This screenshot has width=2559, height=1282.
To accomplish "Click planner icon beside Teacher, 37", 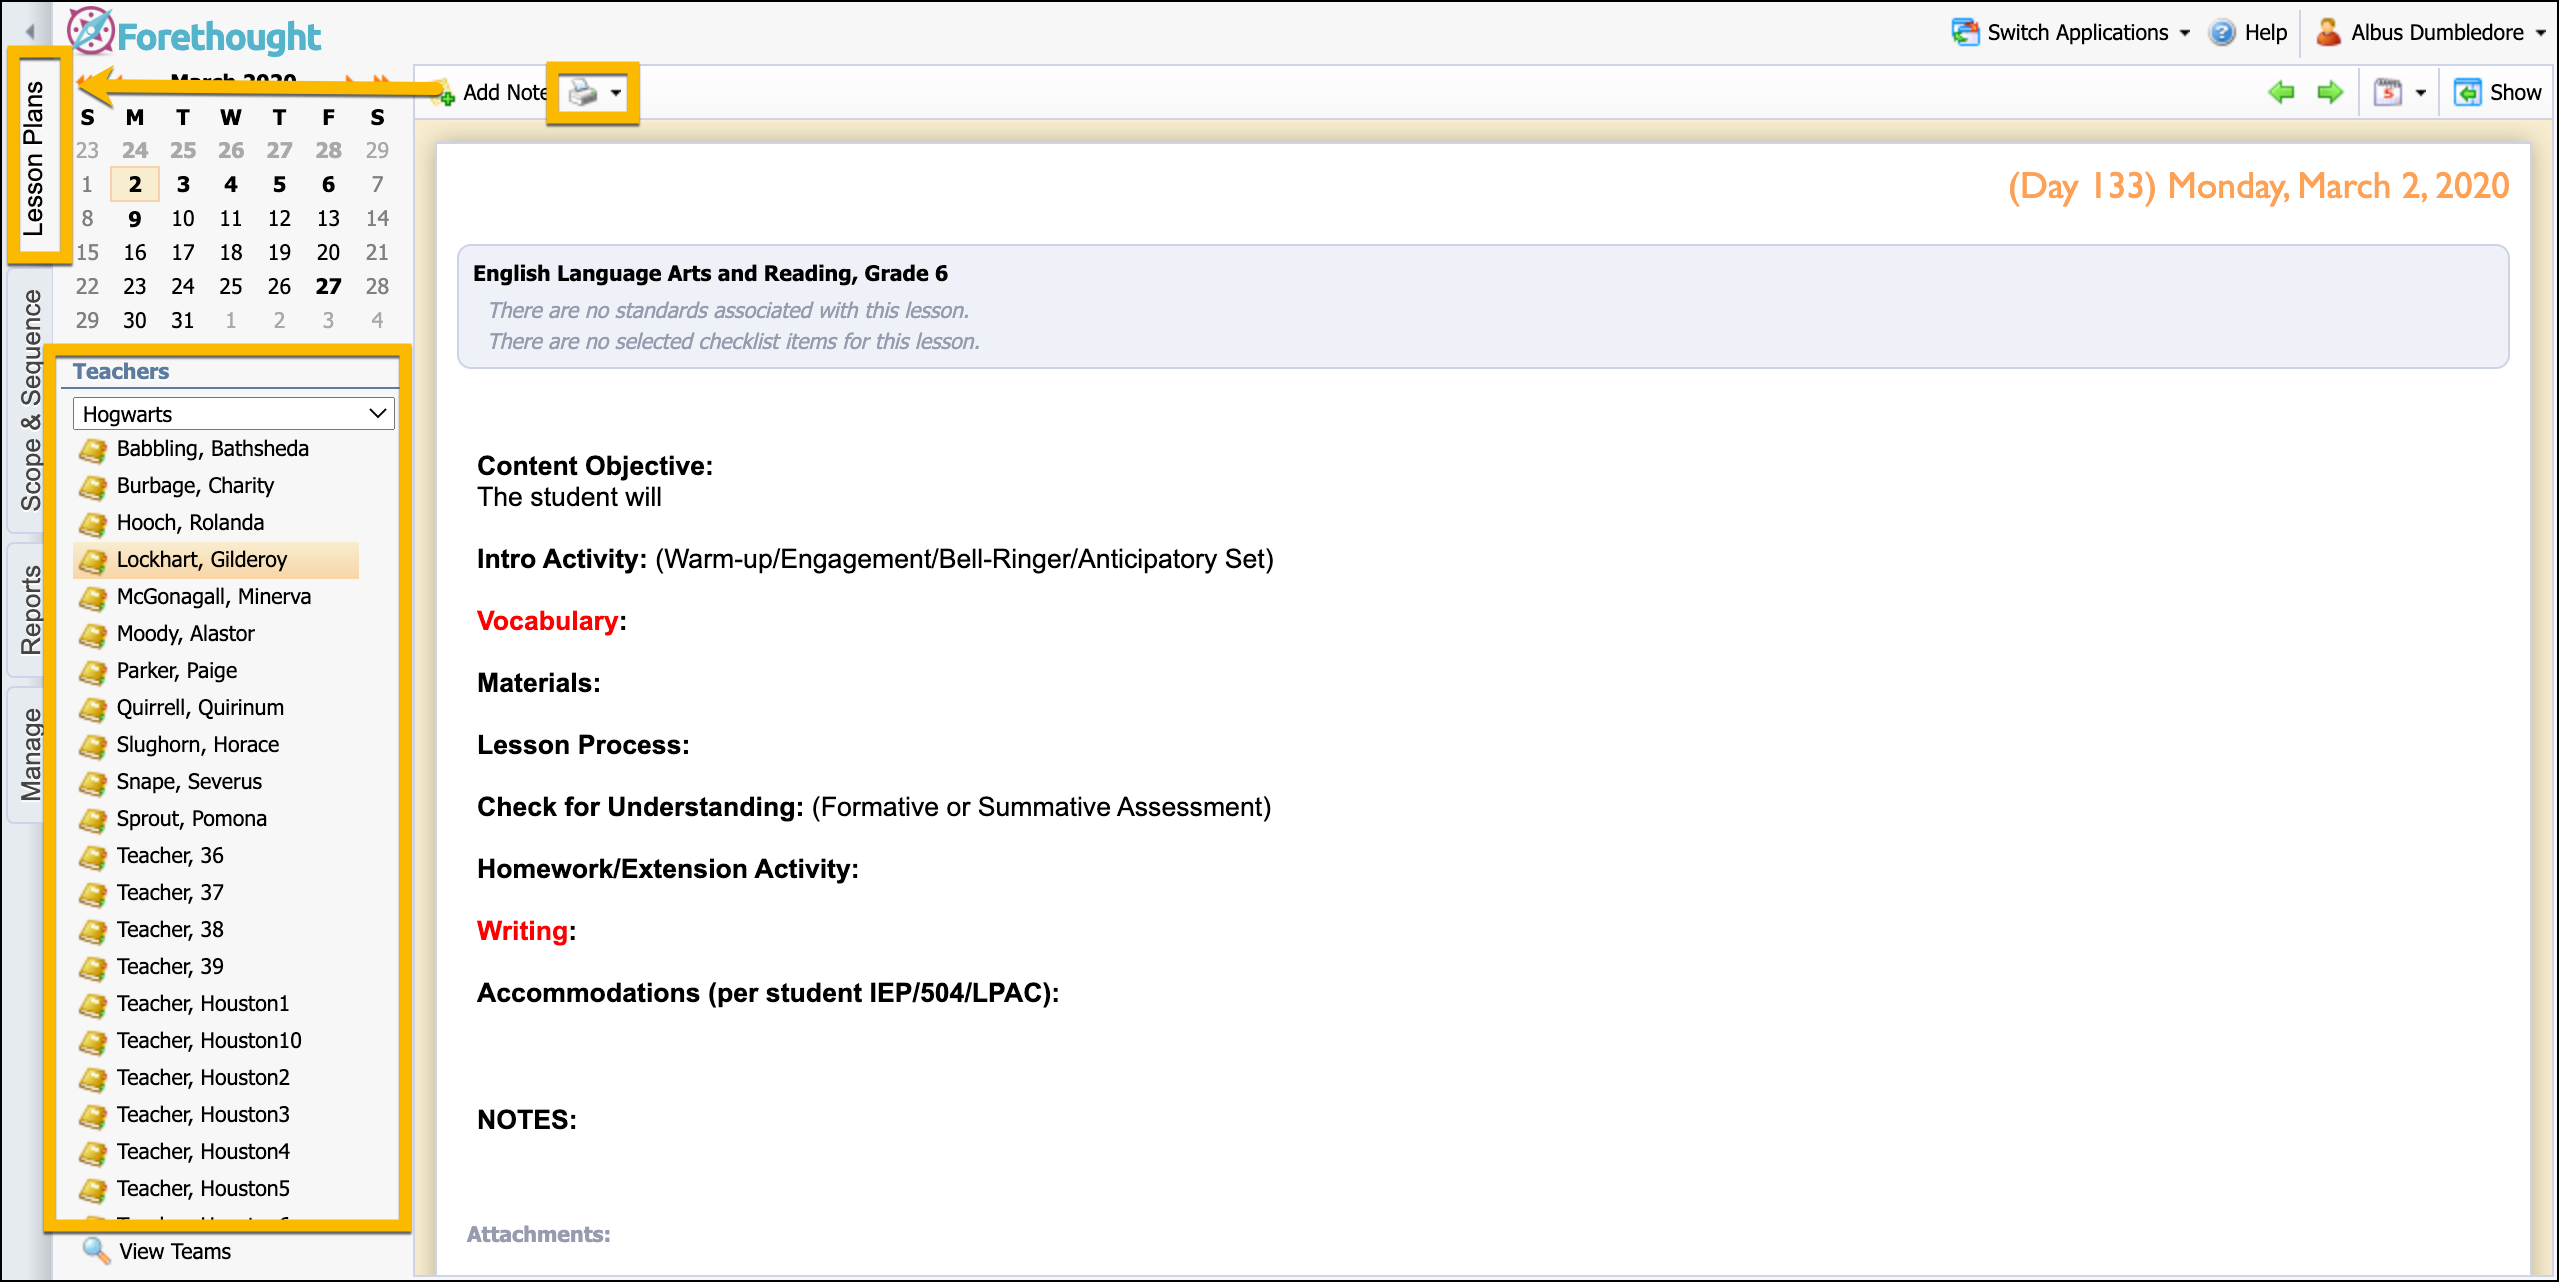I will pos(93,894).
